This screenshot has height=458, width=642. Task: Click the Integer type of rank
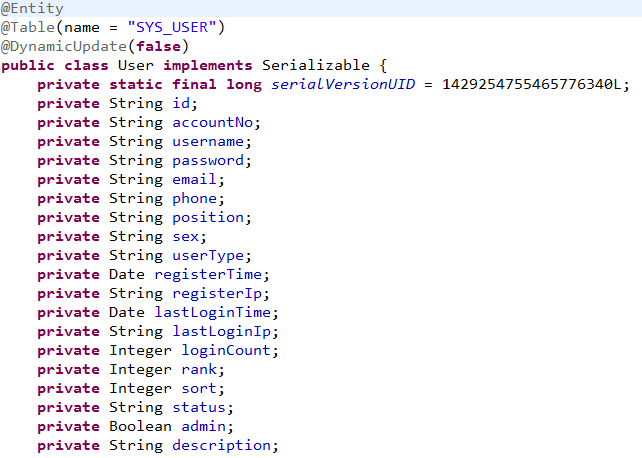[140, 370]
